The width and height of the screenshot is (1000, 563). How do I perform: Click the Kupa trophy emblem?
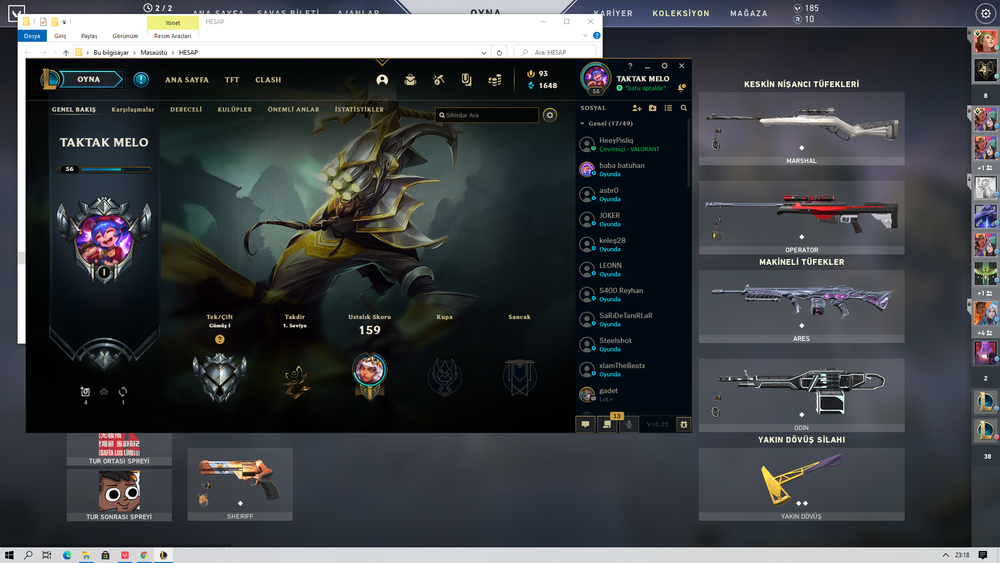click(x=445, y=377)
